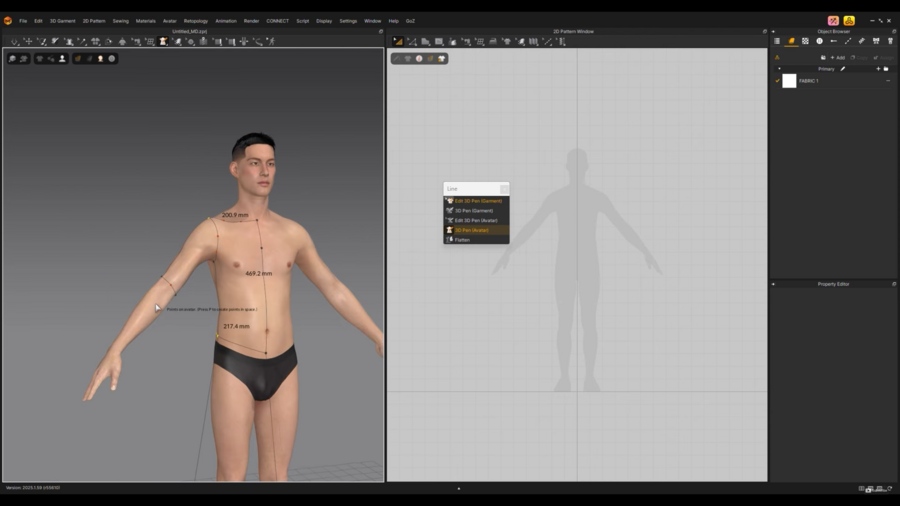
Task: Click the application logo in top-left corner
Action: [x=8, y=20]
